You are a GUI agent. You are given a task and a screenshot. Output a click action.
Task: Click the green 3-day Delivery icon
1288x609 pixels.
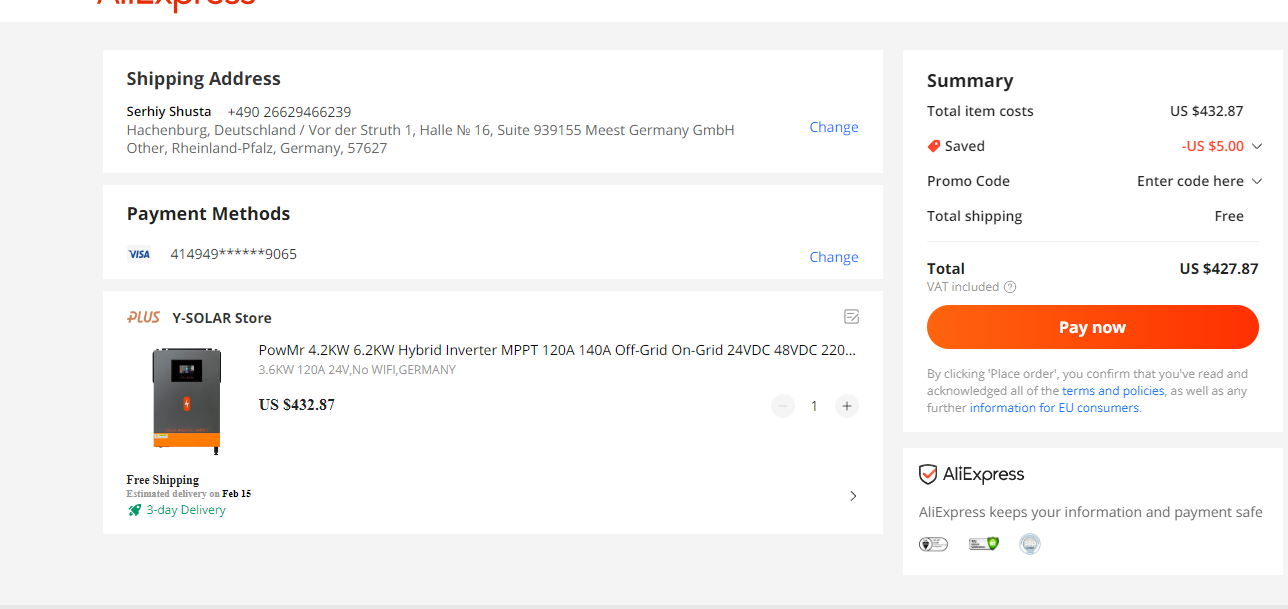pyautogui.click(x=135, y=510)
